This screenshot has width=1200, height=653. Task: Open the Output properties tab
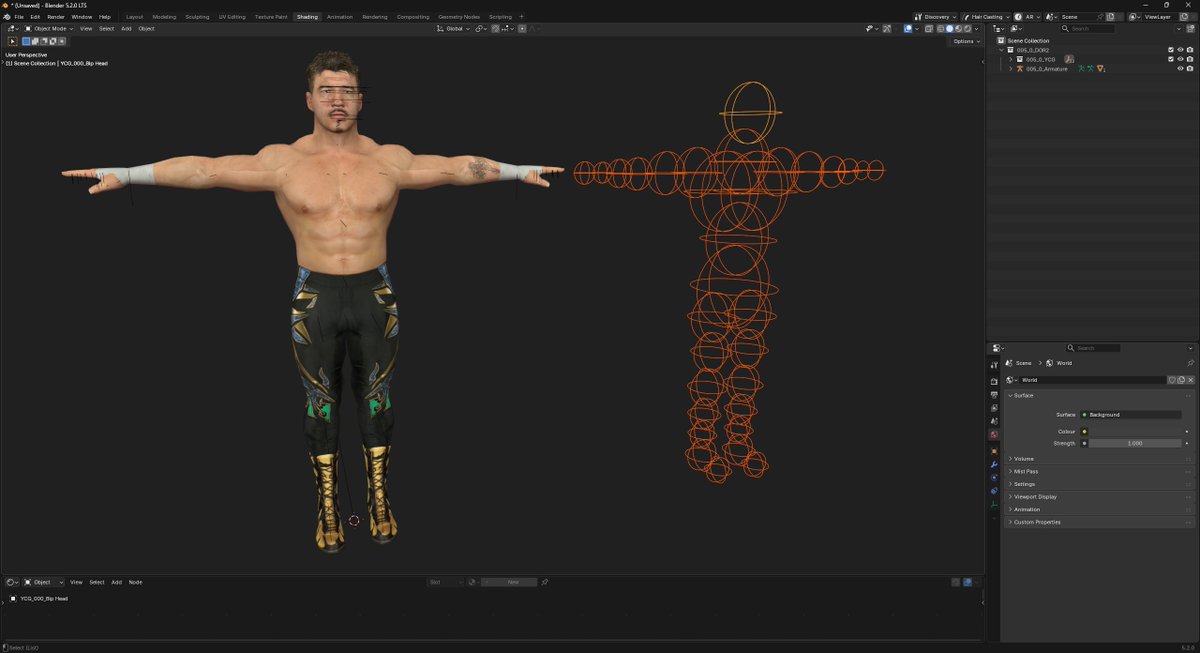pyautogui.click(x=994, y=395)
